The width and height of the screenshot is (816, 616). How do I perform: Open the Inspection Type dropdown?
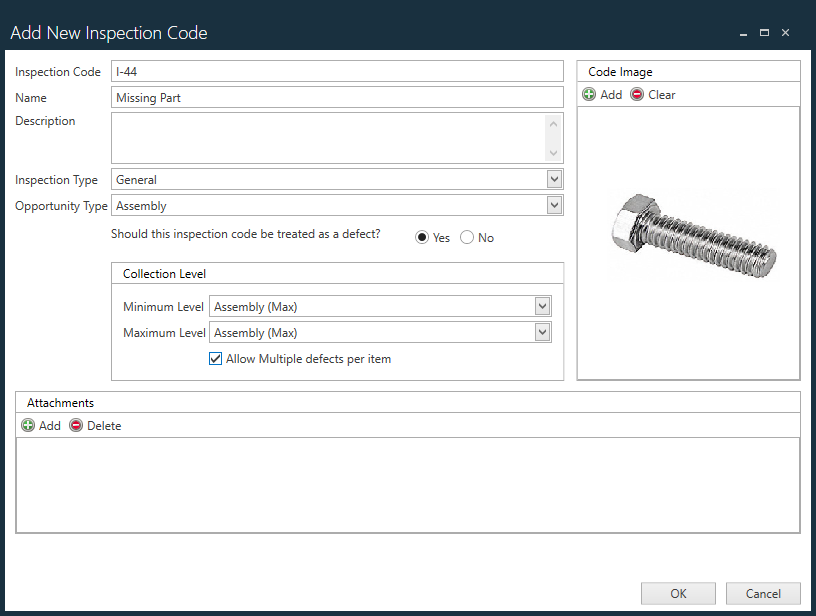(x=553, y=179)
